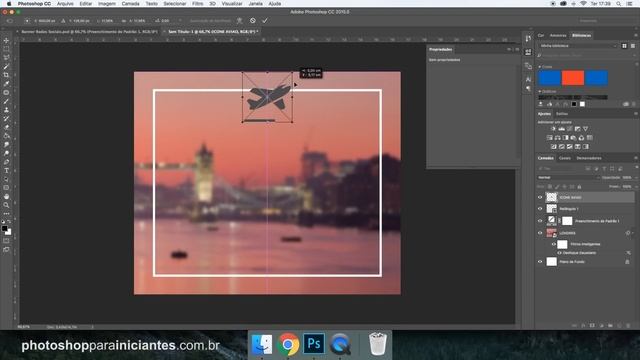Click Photo Filter adjustment icon
The width and height of the screenshot is (640, 360).
pos(573,138)
